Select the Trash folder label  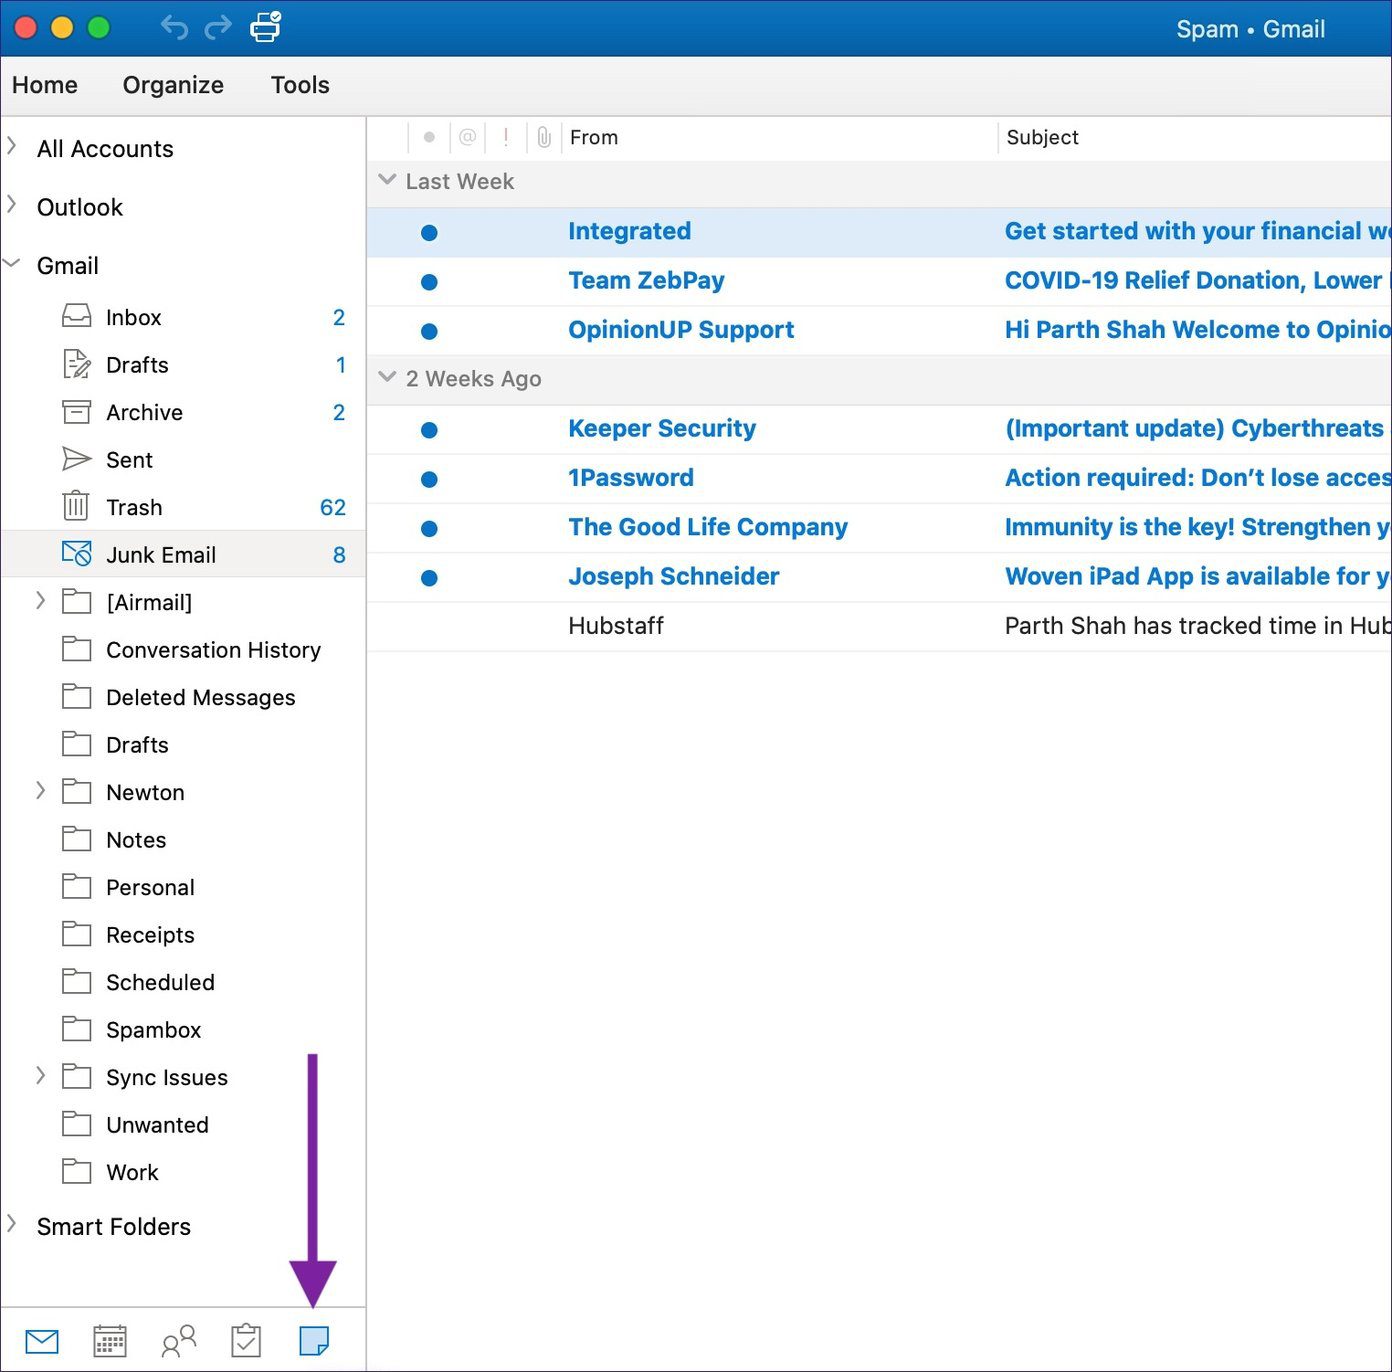pos(134,507)
